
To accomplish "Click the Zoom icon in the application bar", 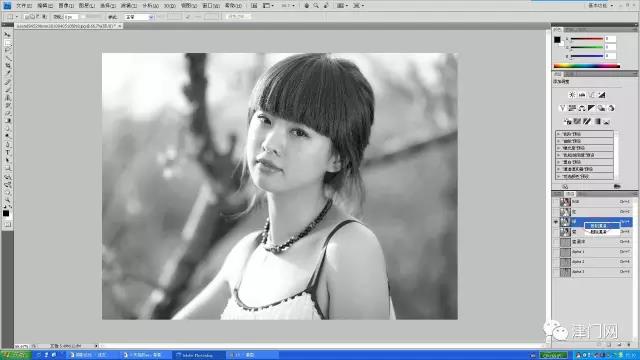I will click(x=316, y=6).
